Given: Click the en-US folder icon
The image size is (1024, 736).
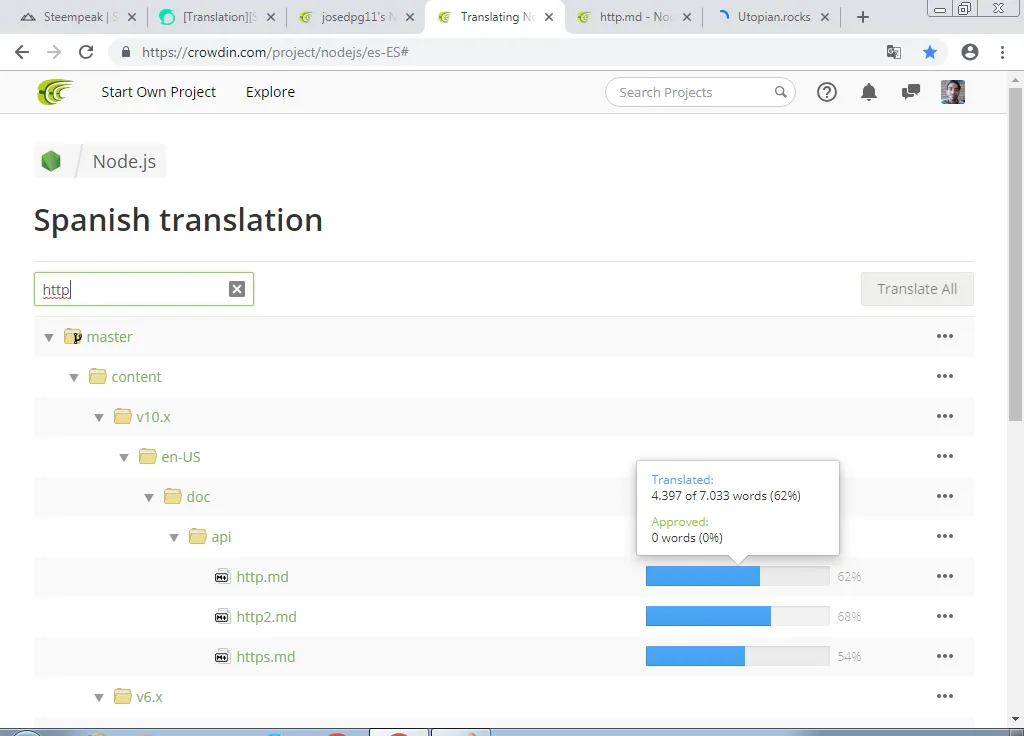Looking at the screenshot, I should 148,456.
